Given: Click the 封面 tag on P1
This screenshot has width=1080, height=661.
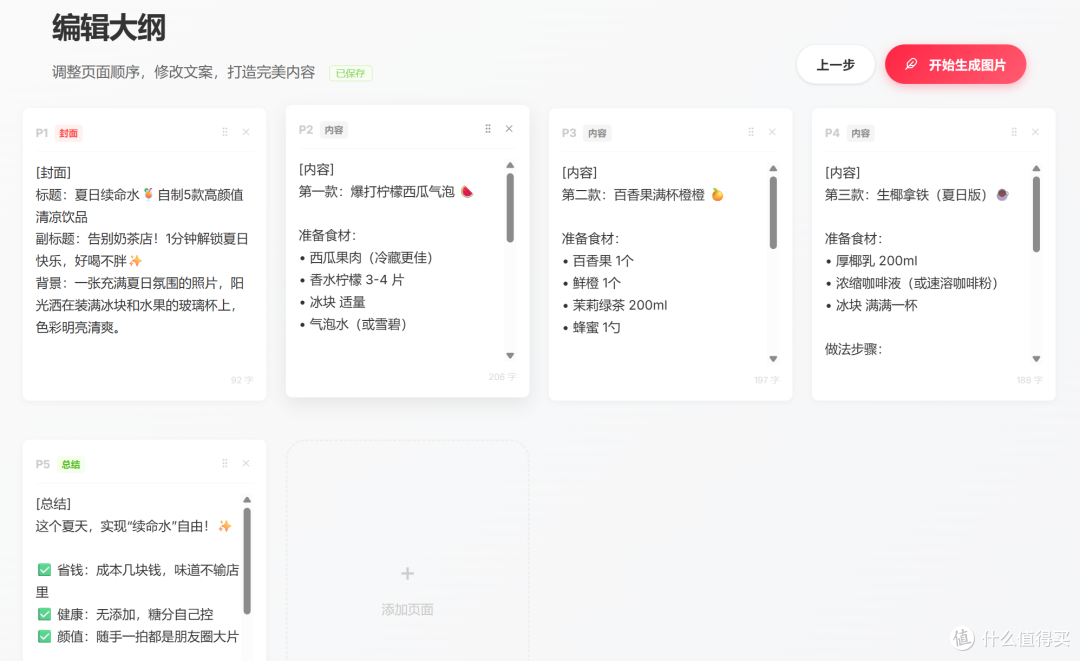Looking at the screenshot, I should click(x=68, y=133).
